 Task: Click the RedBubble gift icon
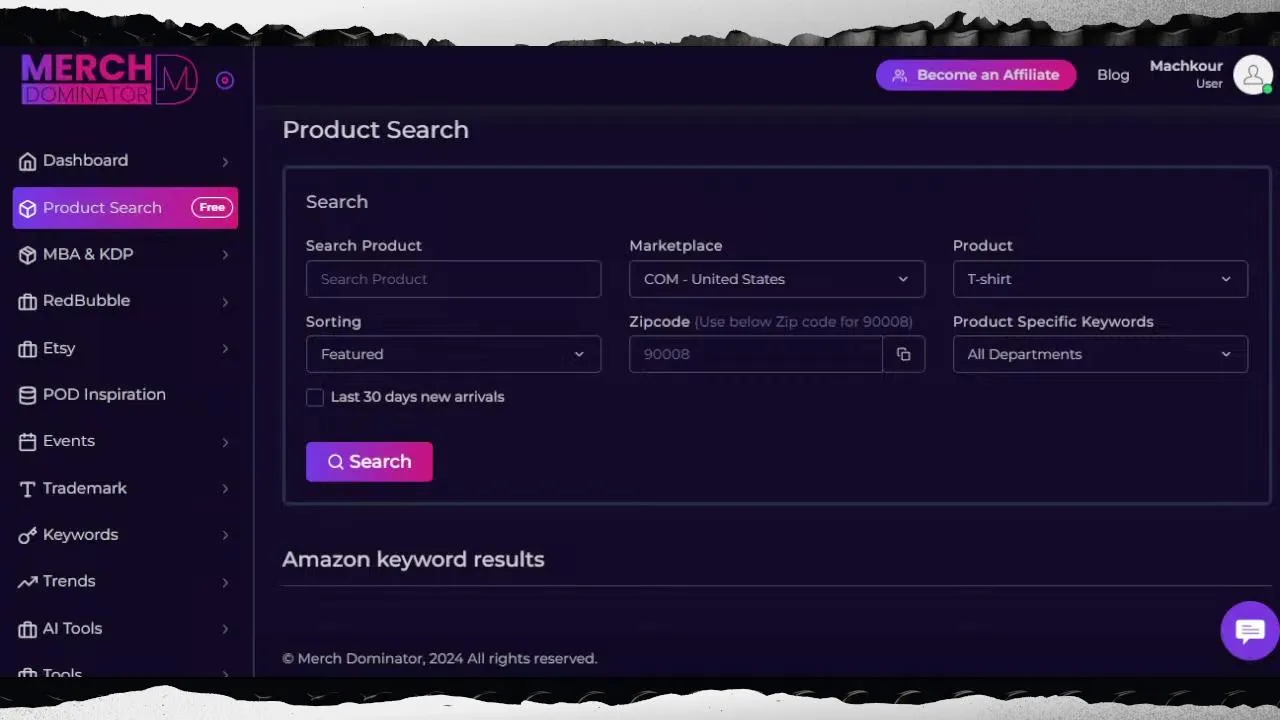[x=27, y=301]
